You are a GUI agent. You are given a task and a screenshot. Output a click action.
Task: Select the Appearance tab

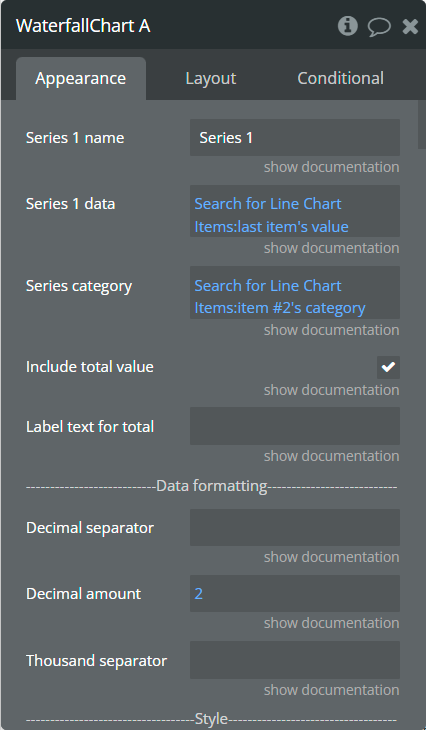[x=81, y=79]
